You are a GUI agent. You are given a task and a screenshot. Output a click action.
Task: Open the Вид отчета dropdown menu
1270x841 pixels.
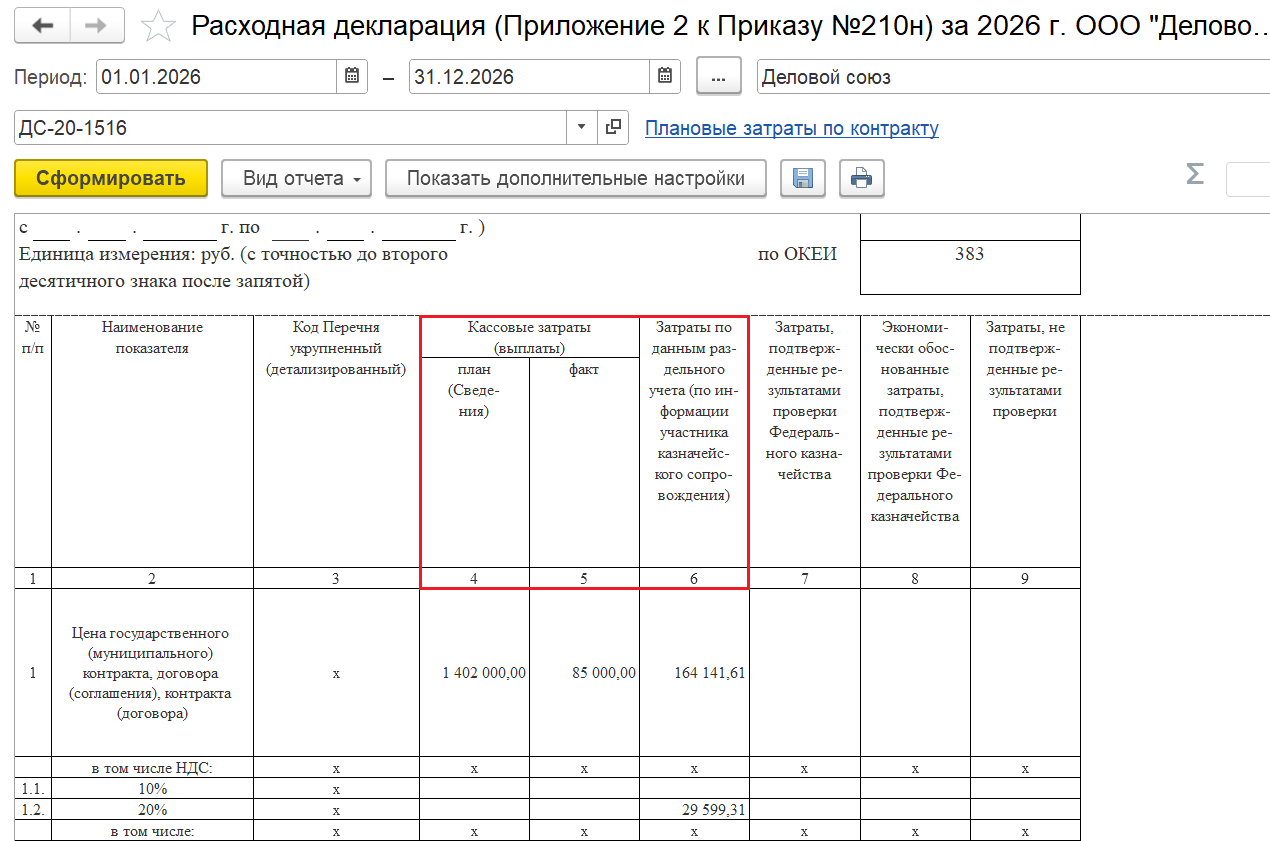296,179
